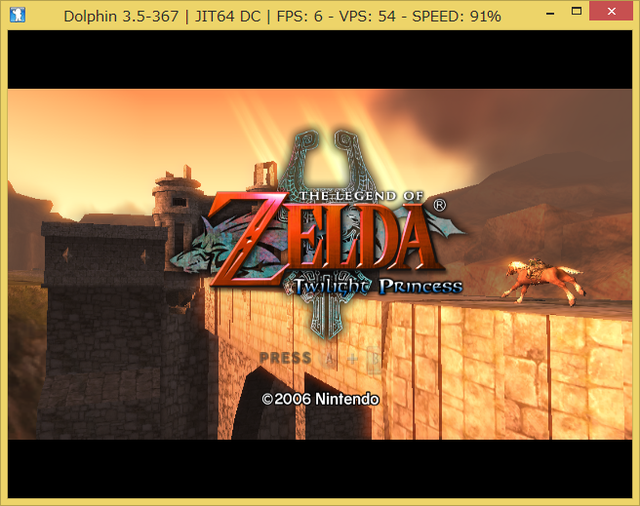Click the galloping horse on the bridge
This screenshot has width=640, height=506.
(544, 281)
